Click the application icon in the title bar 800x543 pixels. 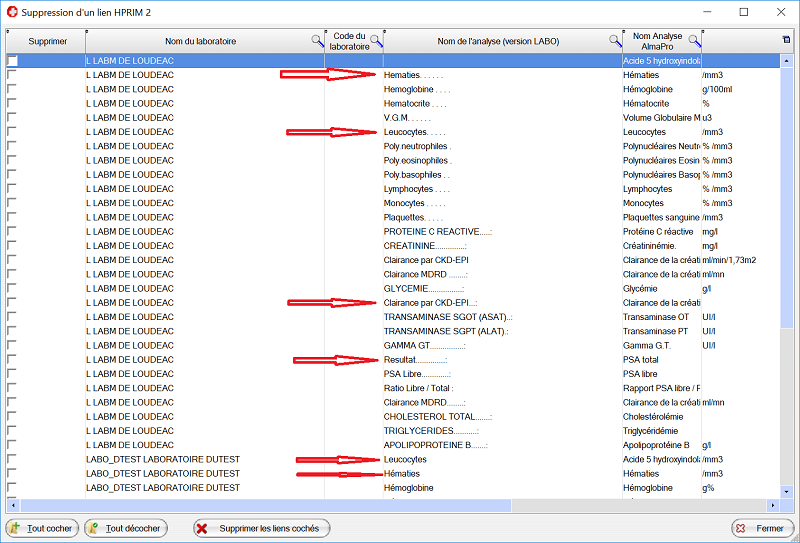[11, 12]
